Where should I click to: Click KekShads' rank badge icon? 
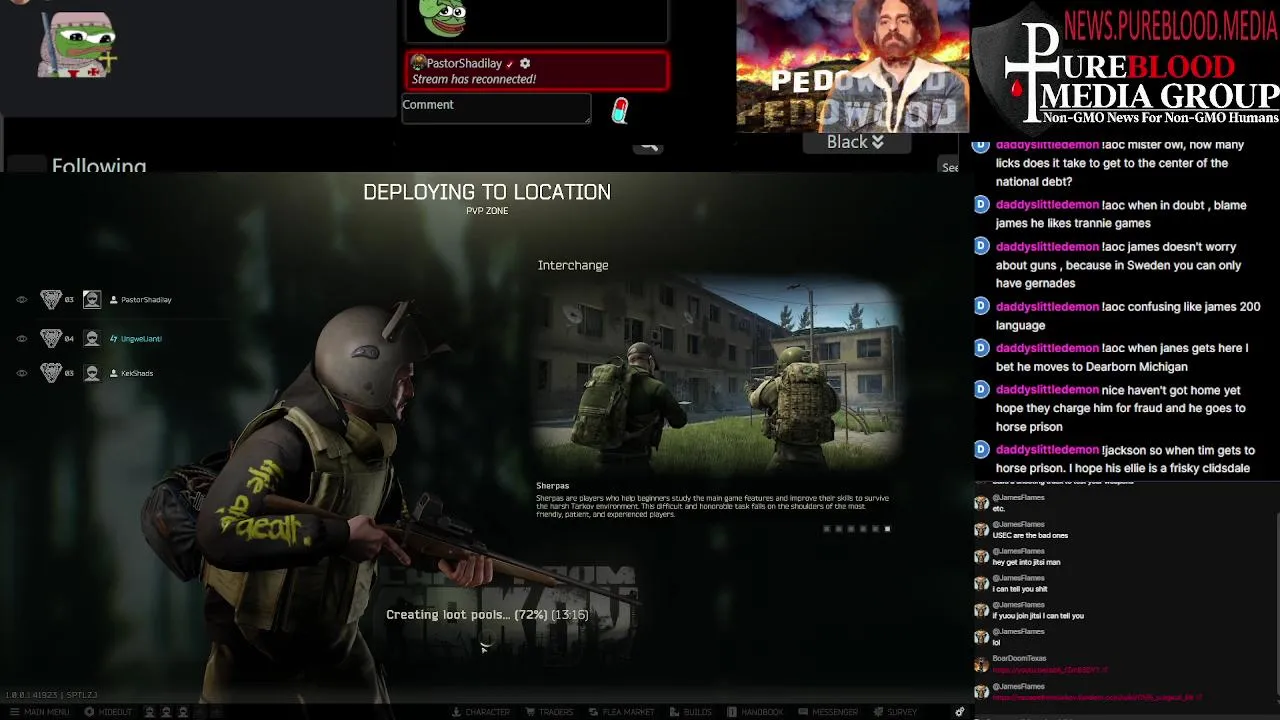50,373
